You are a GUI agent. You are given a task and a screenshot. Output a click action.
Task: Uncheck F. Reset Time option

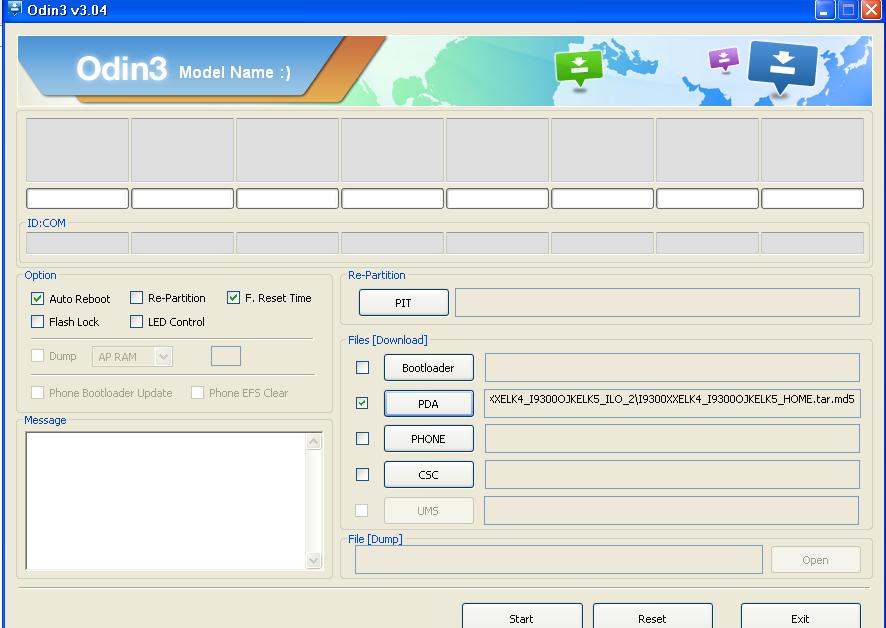click(233, 298)
